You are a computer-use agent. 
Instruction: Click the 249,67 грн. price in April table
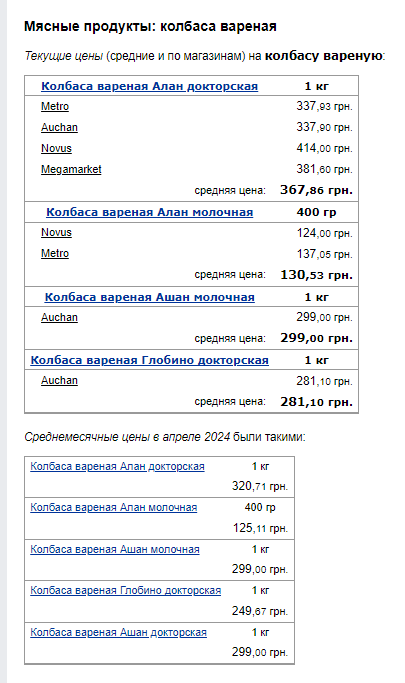coord(260,611)
